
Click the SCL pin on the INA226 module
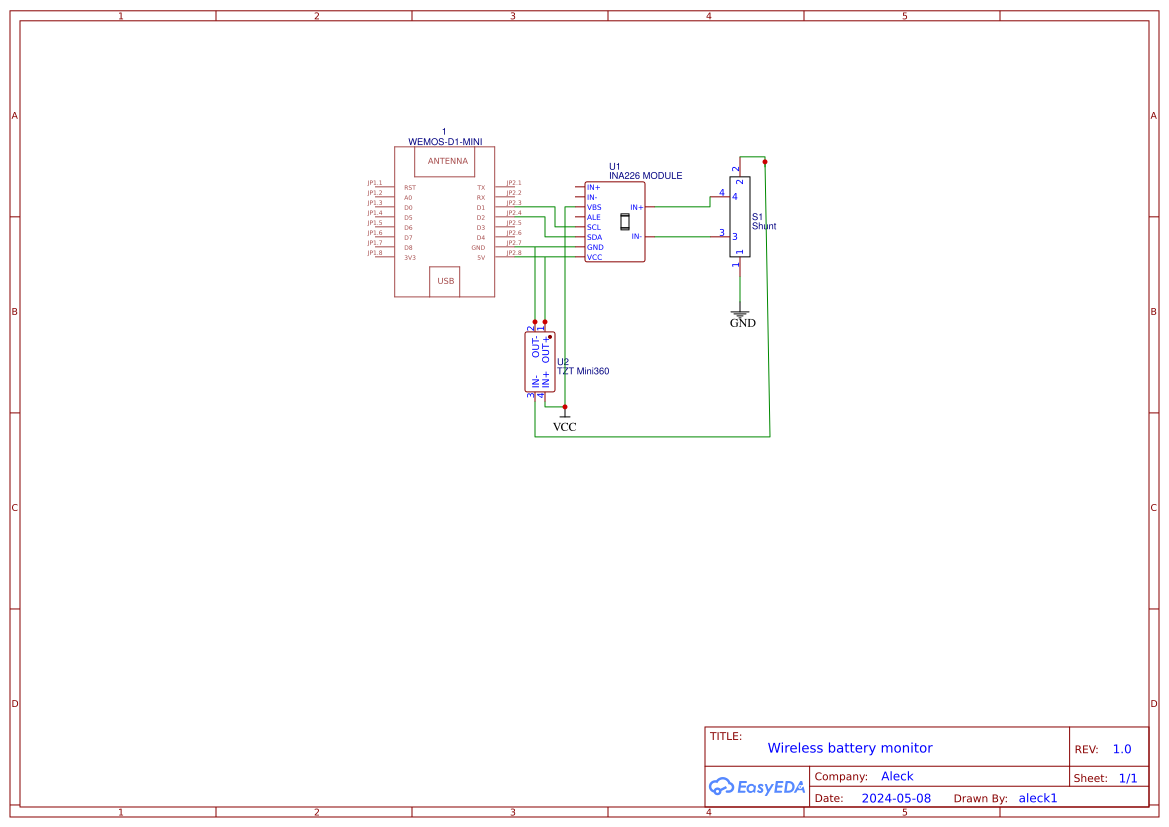coord(594,227)
